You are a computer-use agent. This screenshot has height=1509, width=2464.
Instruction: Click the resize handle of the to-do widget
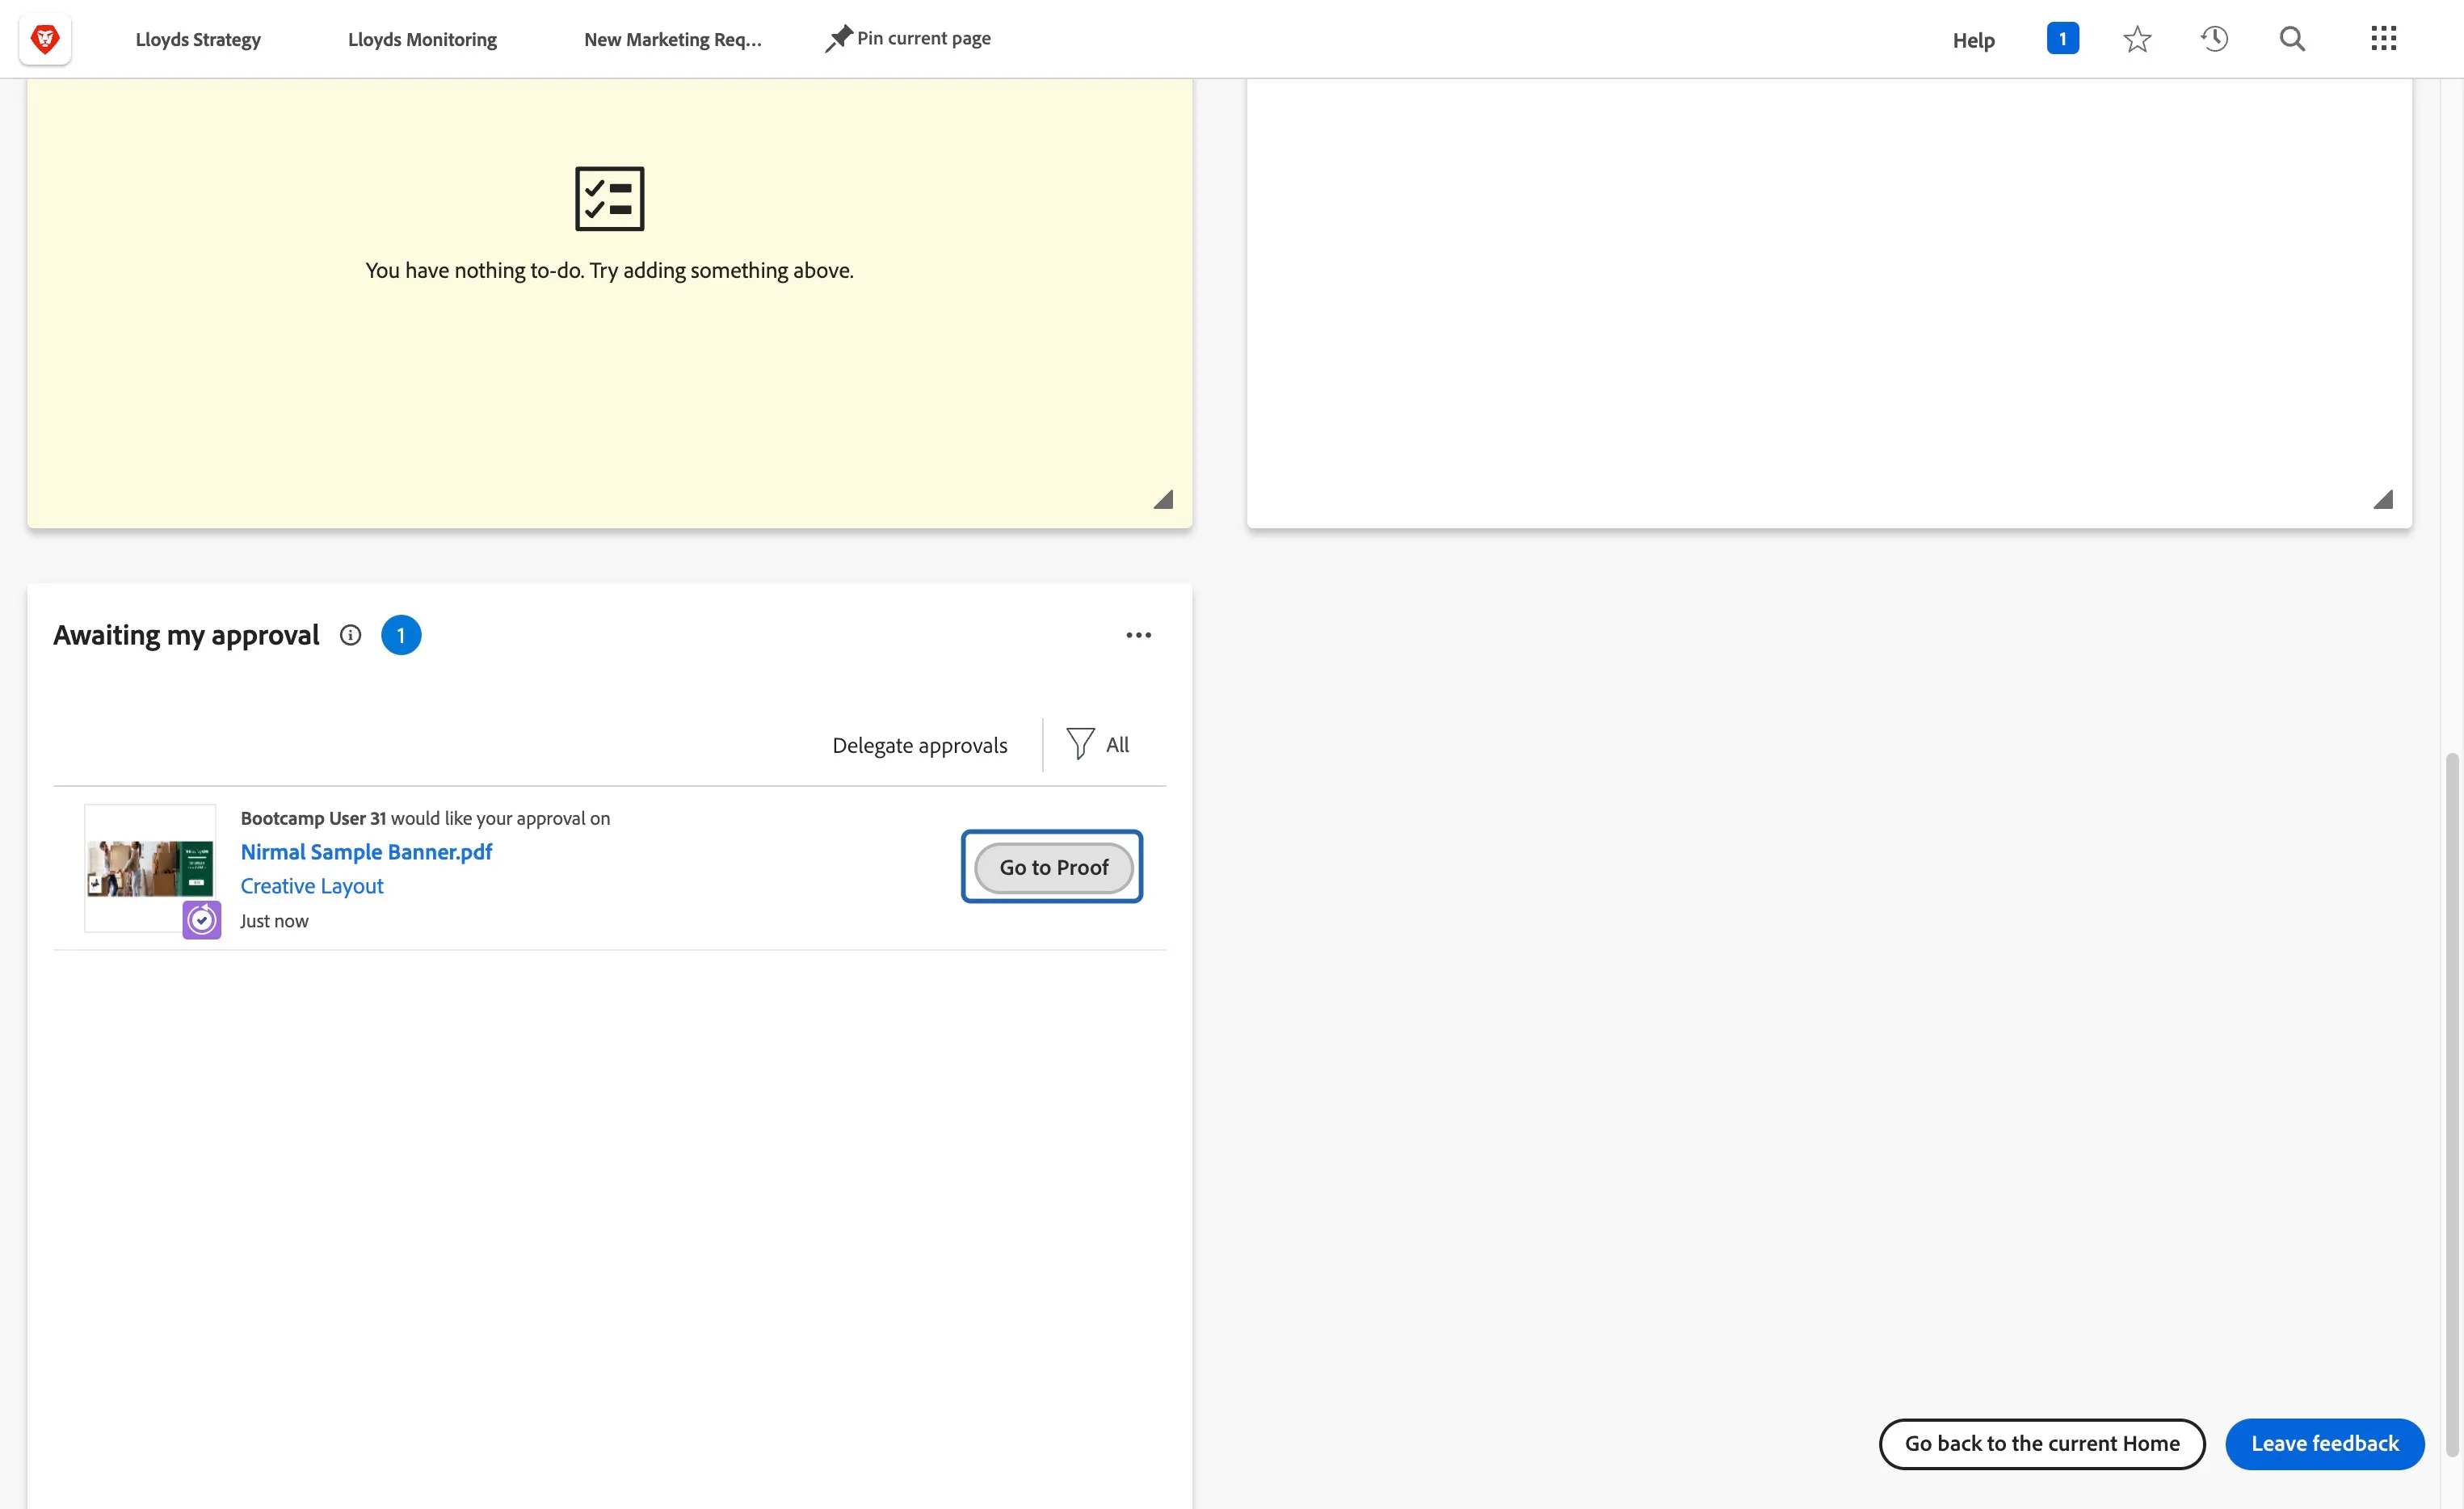[1163, 499]
